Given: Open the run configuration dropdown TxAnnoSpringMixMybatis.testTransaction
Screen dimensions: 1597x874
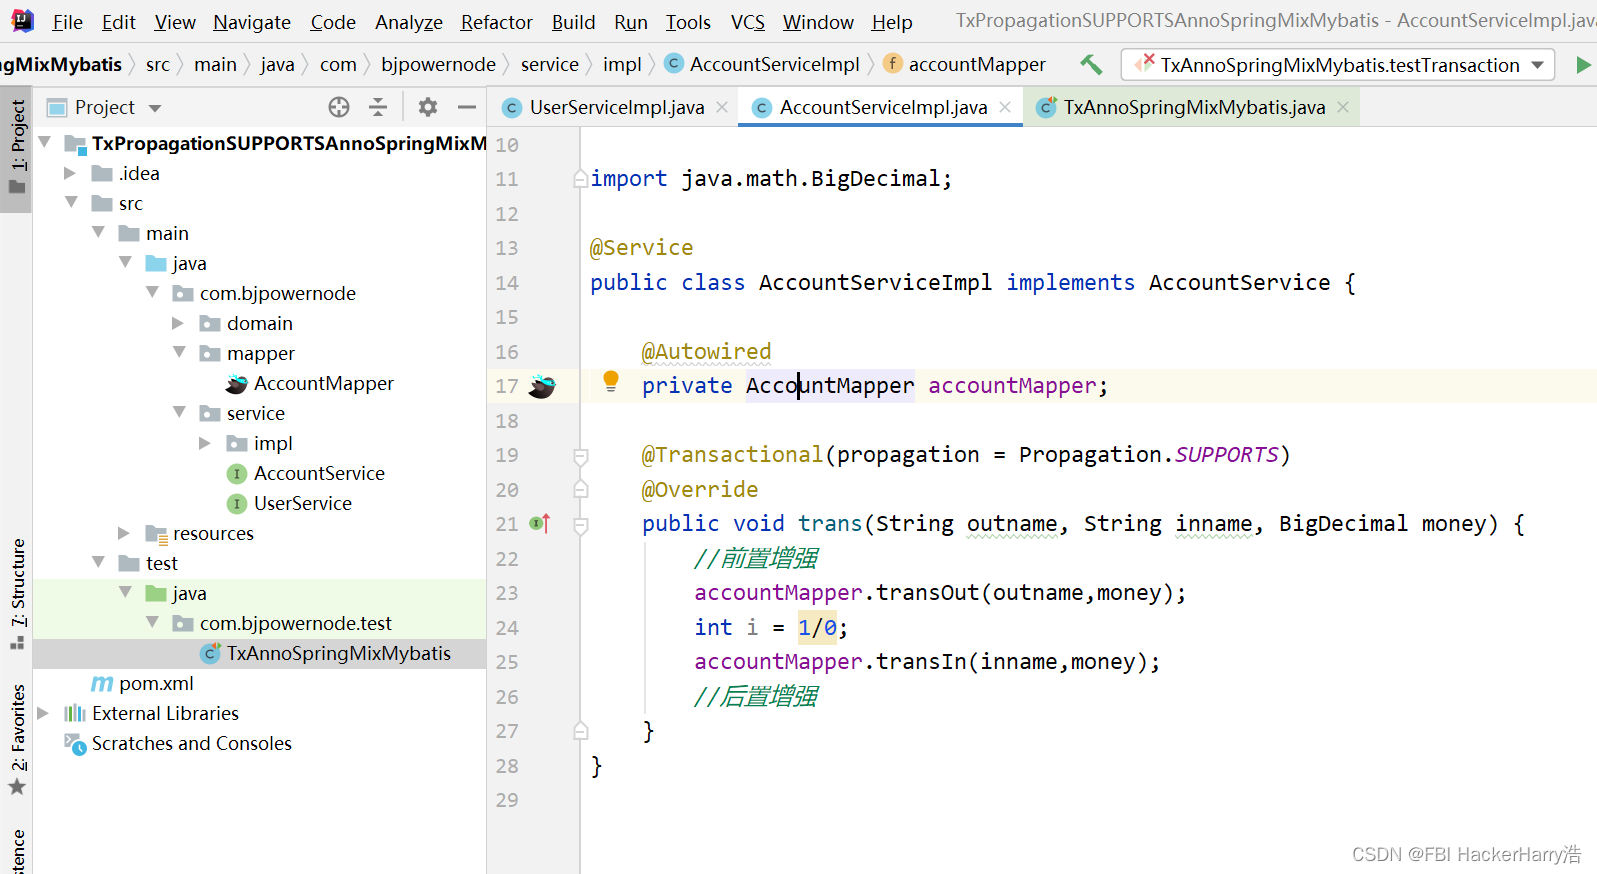Looking at the screenshot, I should pos(1338,65).
